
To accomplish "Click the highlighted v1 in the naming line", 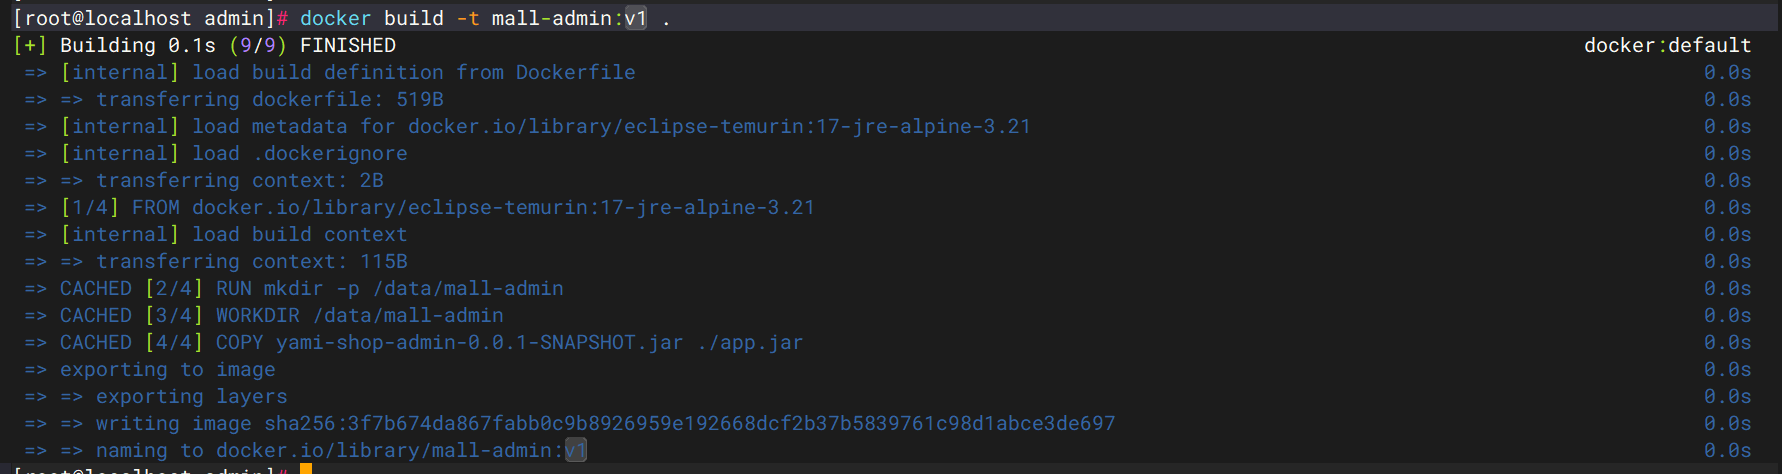I will click(576, 450).
